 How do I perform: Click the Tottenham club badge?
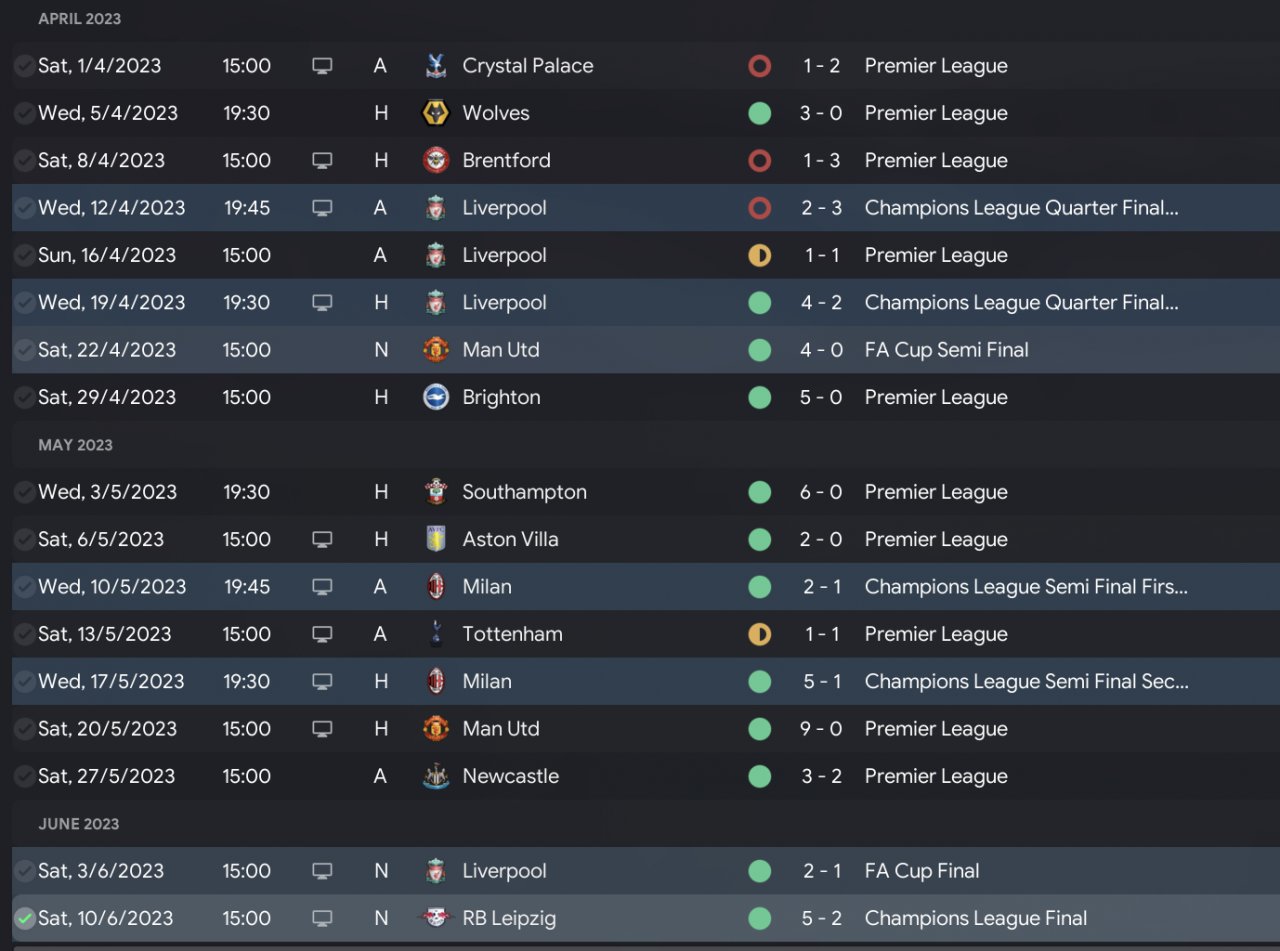coord(436,634)
